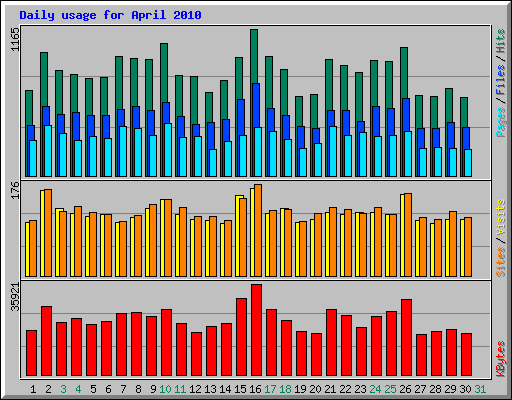Click day 19 on the x-axis
512x400 pixels.
click(300, 389)
